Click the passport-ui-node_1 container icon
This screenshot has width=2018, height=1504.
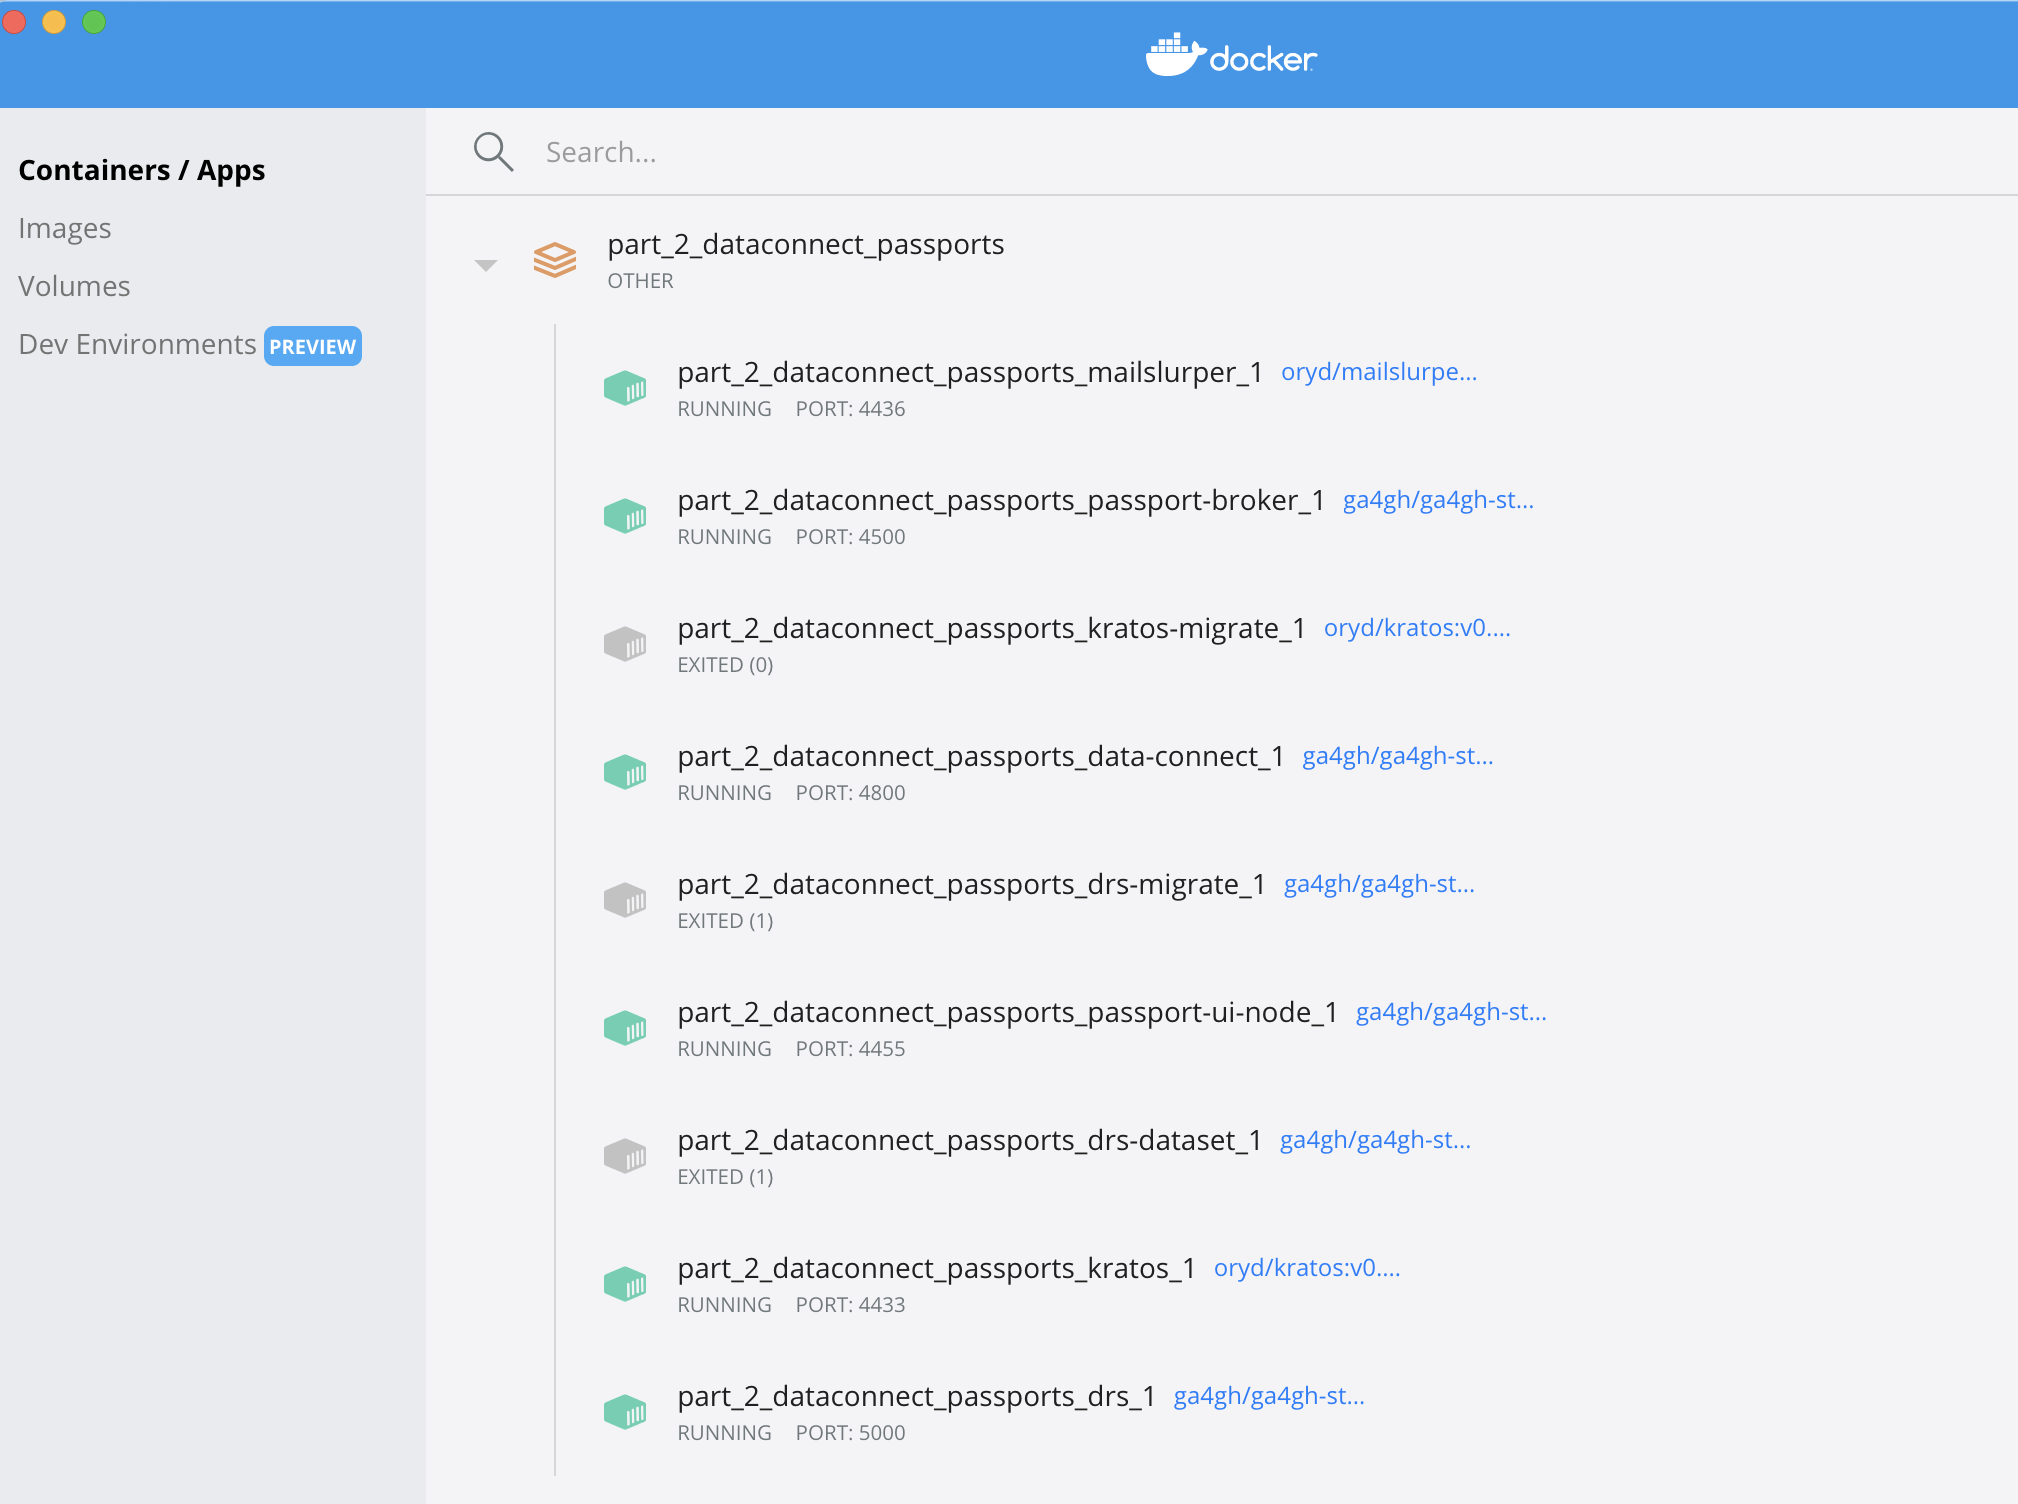(625, 1028)
